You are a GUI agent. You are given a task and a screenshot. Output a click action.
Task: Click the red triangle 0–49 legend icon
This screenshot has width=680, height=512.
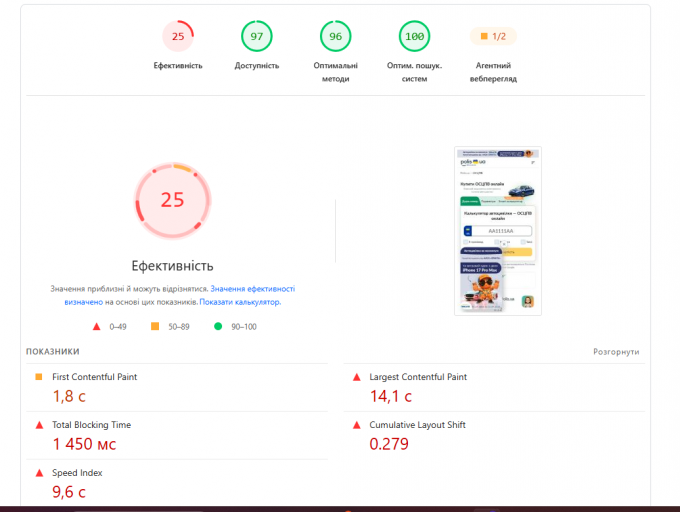pyautogui.click(x=96, y=326)
